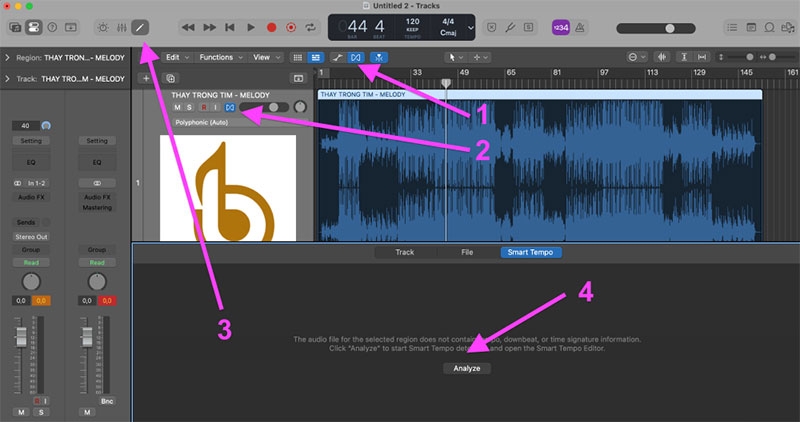Image resolution: width=800 pixels, height=422 pixels.
Task: Open the Library icon in the toolbar
Action: pyautogui.click(x=15, y=28)
